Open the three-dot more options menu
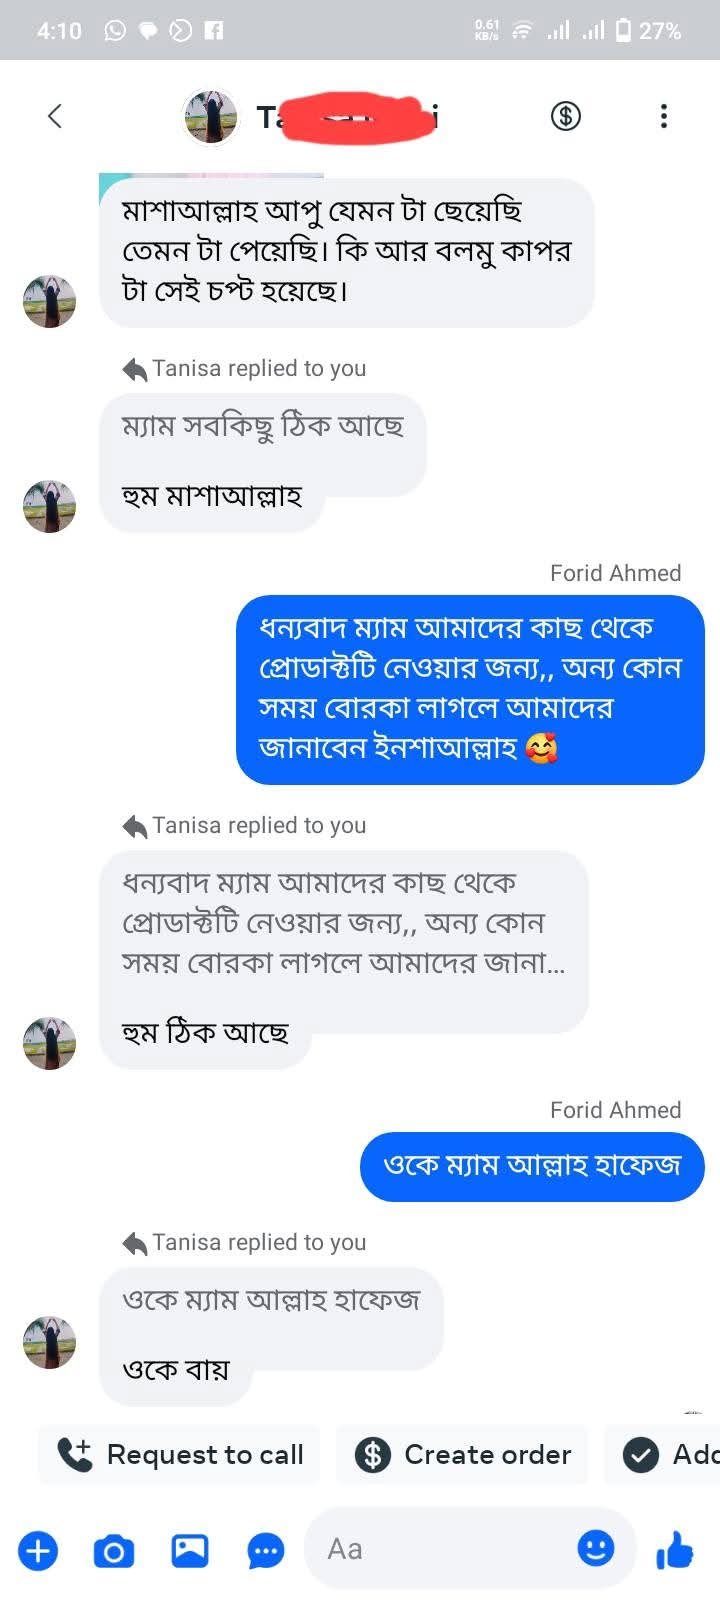The width and height of the screenshot is (720, 1600). click(663, 116)
